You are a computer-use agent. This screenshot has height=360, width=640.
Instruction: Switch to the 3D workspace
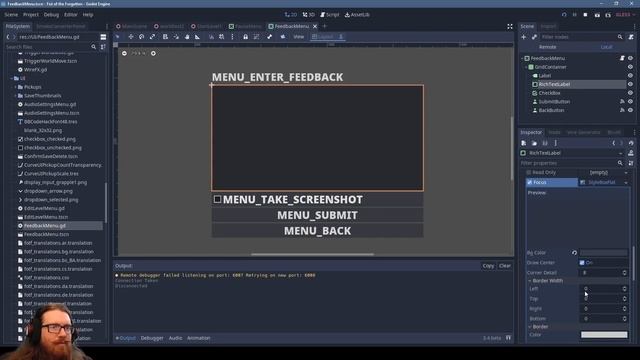click(x=309, y=15)
